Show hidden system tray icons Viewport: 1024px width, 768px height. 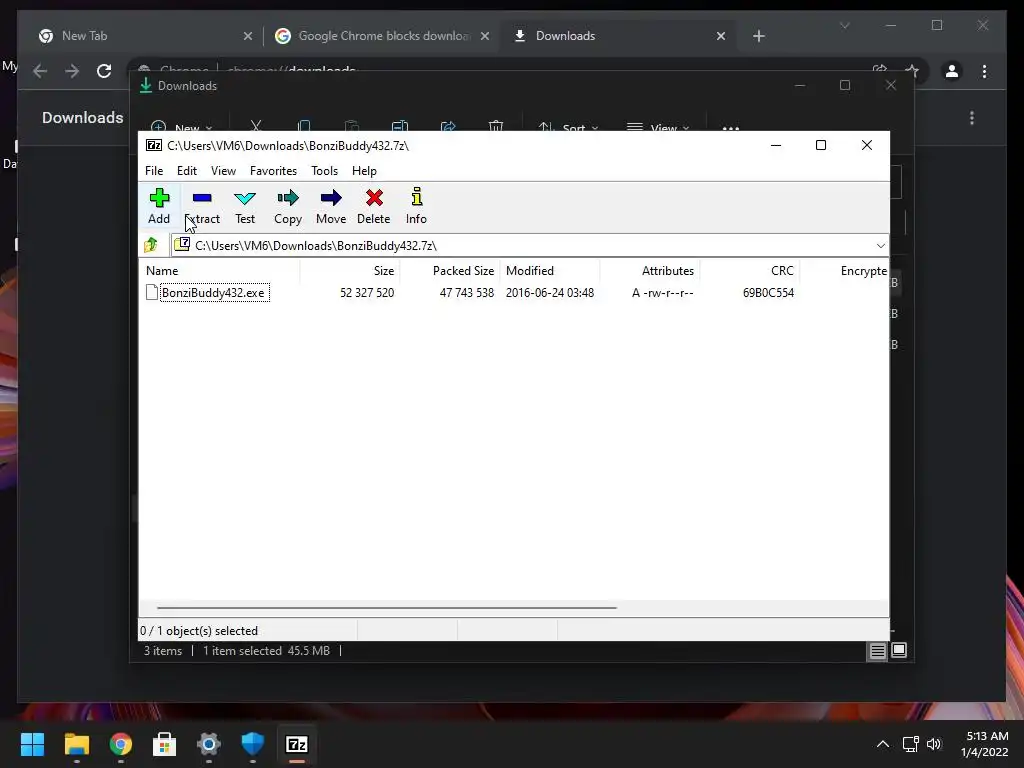point(882,744)
